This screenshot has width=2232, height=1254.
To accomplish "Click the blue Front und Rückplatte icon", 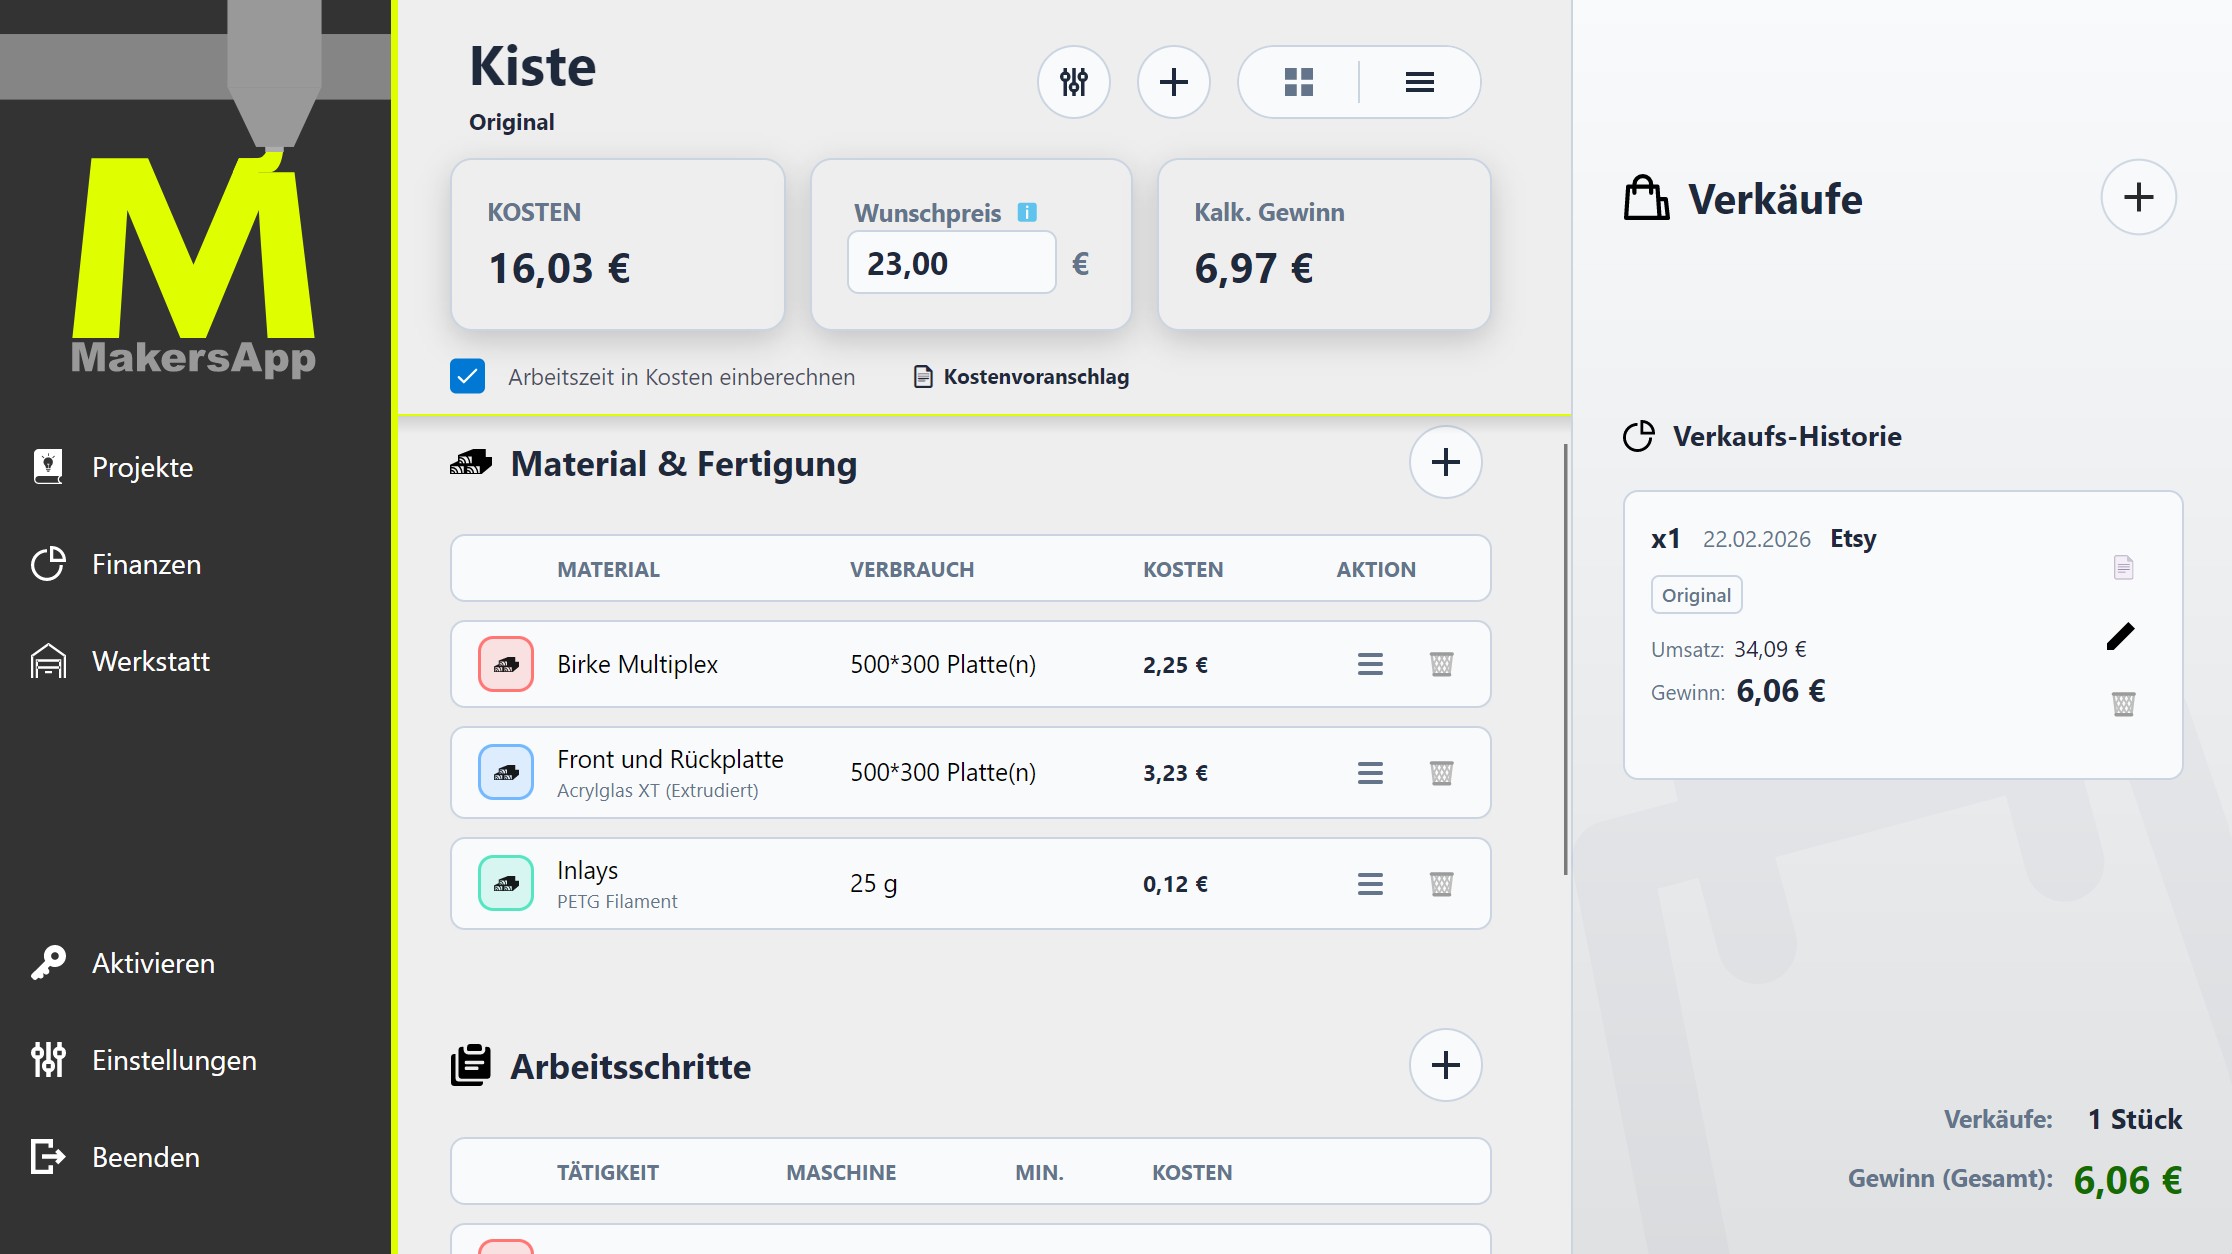I will pyautogui.click(x=506, y=772).
